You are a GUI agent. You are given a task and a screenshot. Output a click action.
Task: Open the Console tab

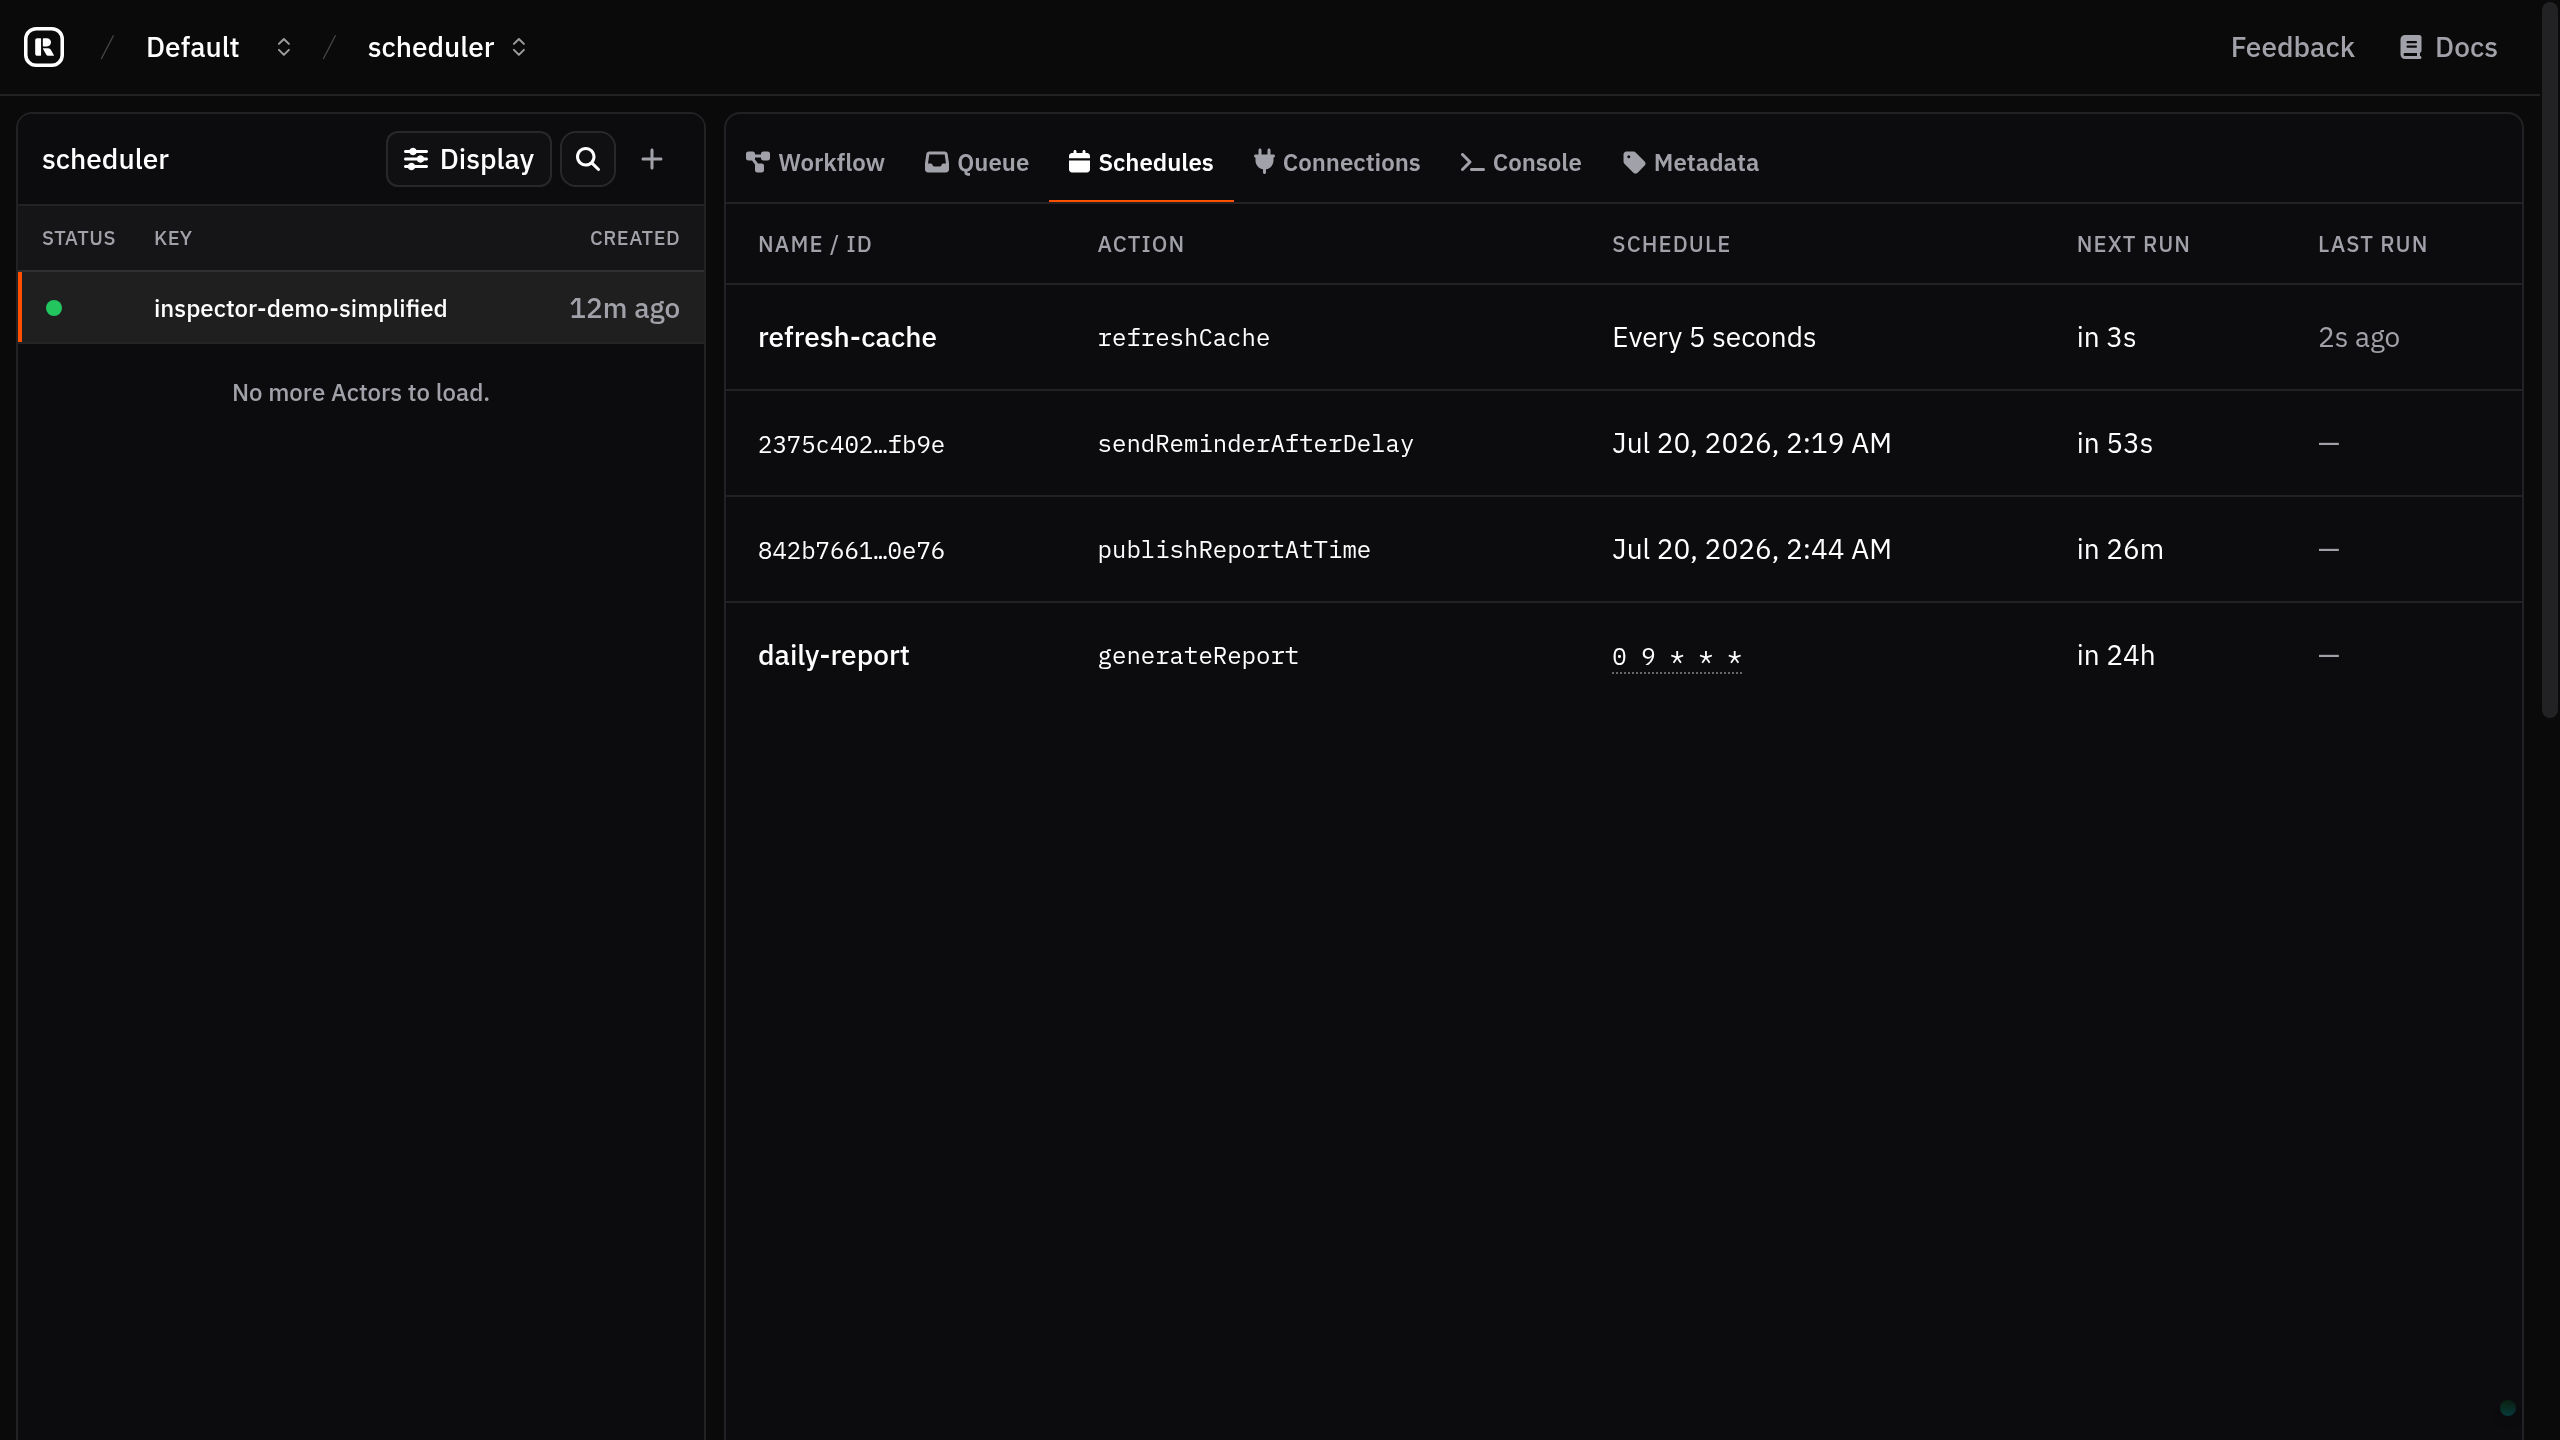point(1521,162)
